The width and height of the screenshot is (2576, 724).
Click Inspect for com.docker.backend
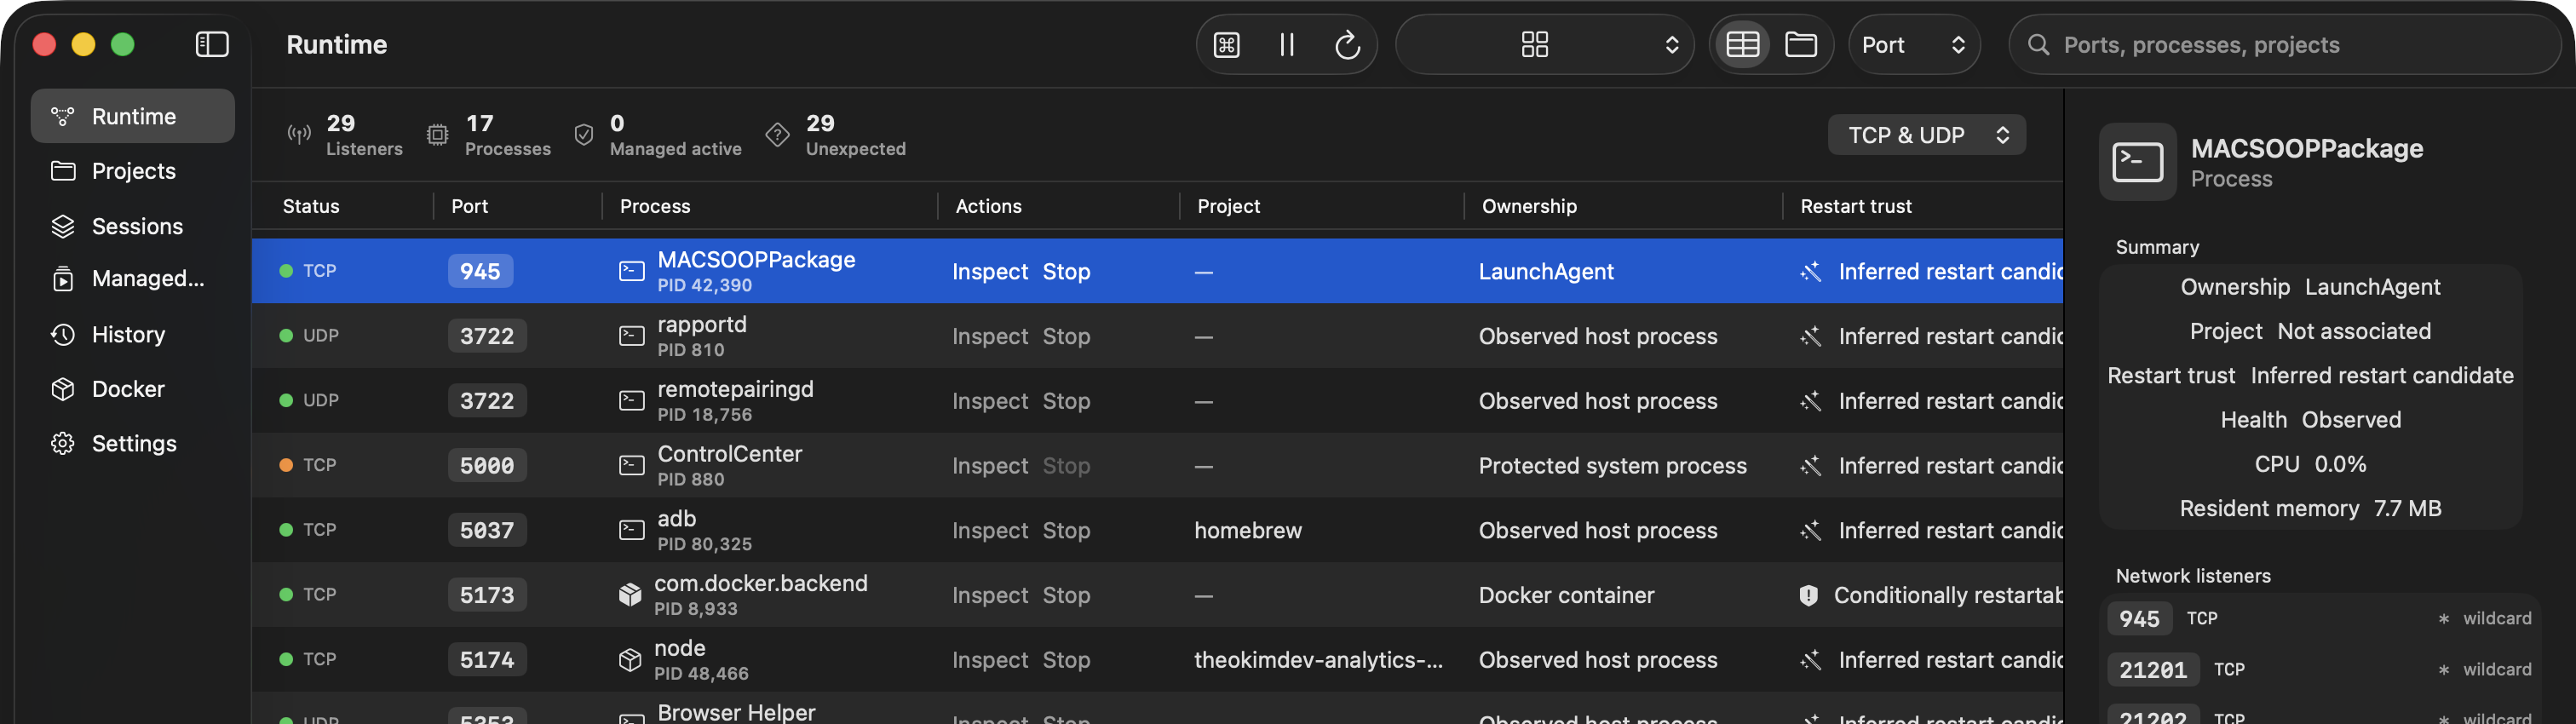(x=990, y=596)
